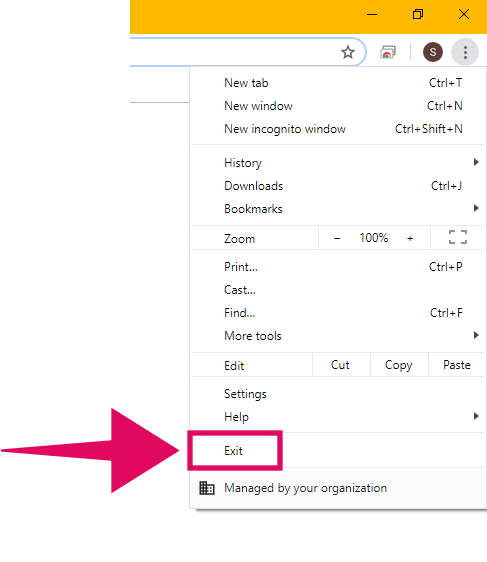Click the Cut button in Edit row
The height and width of the screenshot is (562, 487).
(340, 365)
